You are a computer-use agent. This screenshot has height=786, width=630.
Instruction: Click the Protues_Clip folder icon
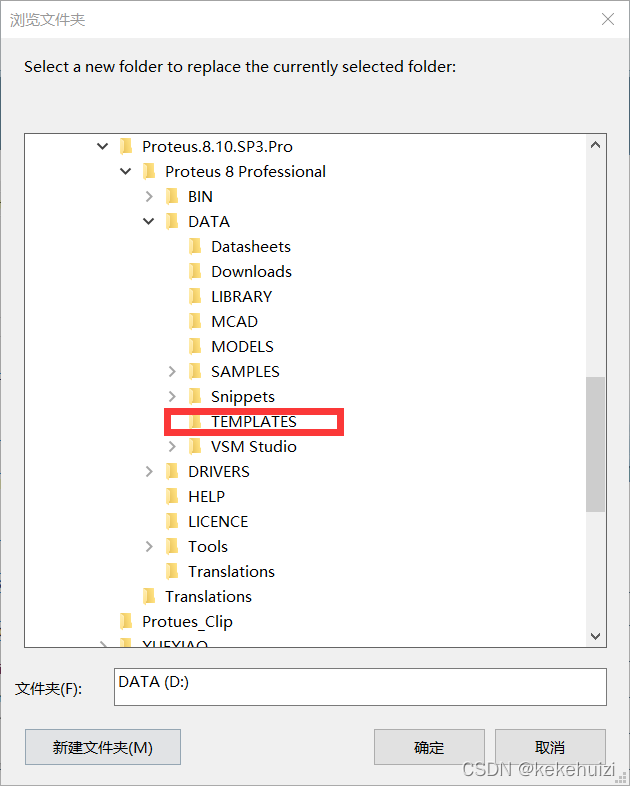(x=126, y=622)
